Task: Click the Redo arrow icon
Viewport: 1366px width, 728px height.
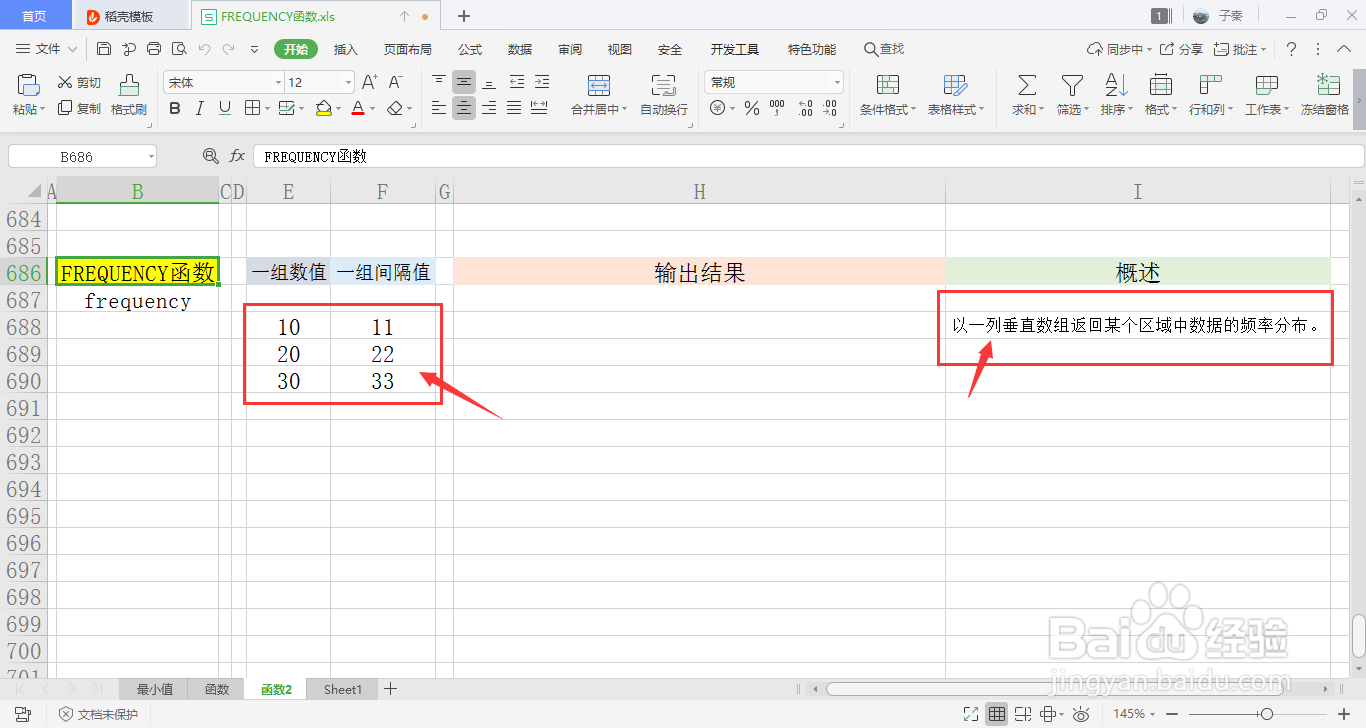Action: pos(229,49)
